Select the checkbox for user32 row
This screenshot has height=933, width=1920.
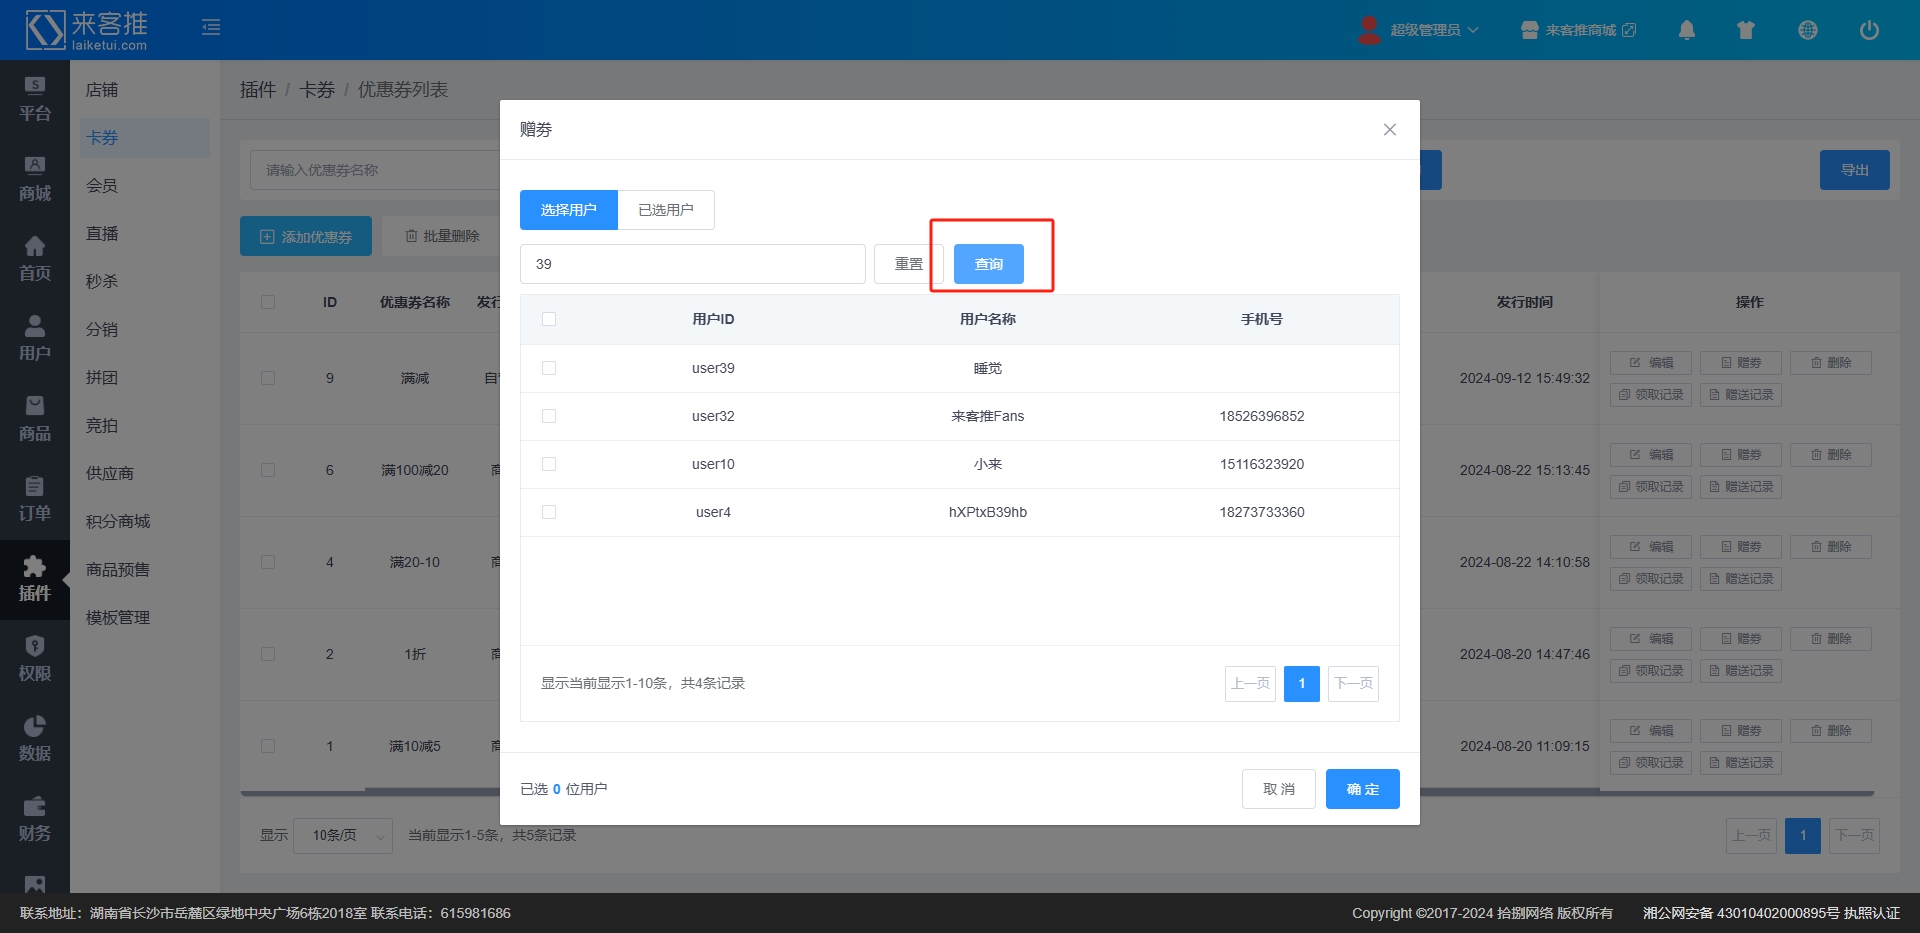(x=549, y=416)
